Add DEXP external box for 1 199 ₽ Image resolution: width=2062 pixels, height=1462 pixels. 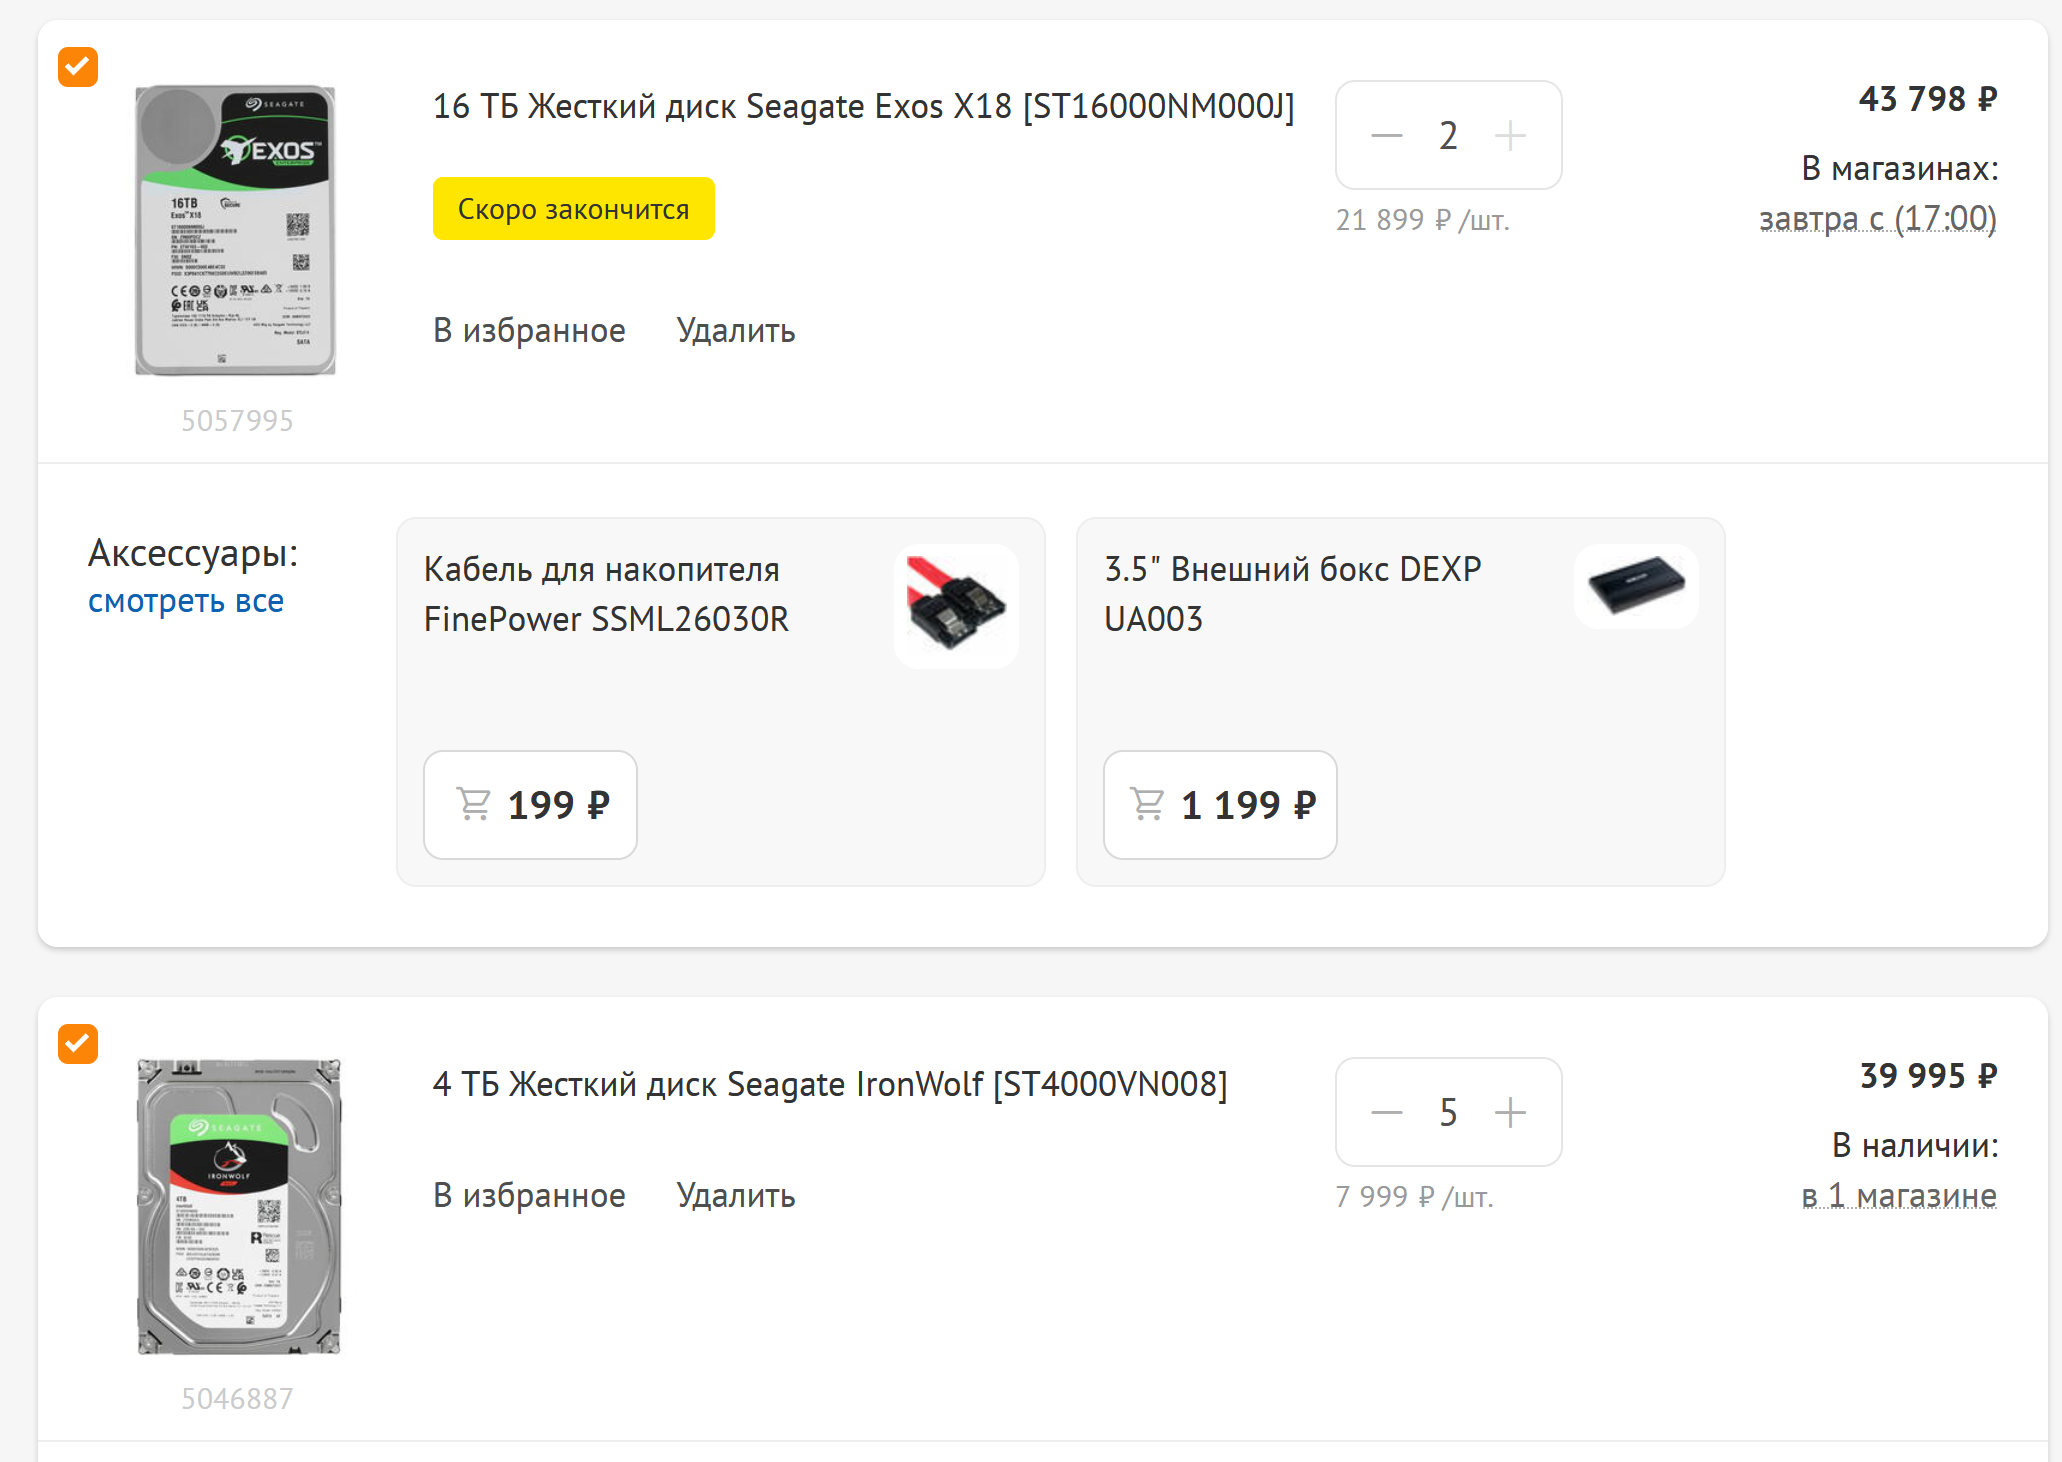tap(1220, 804)
